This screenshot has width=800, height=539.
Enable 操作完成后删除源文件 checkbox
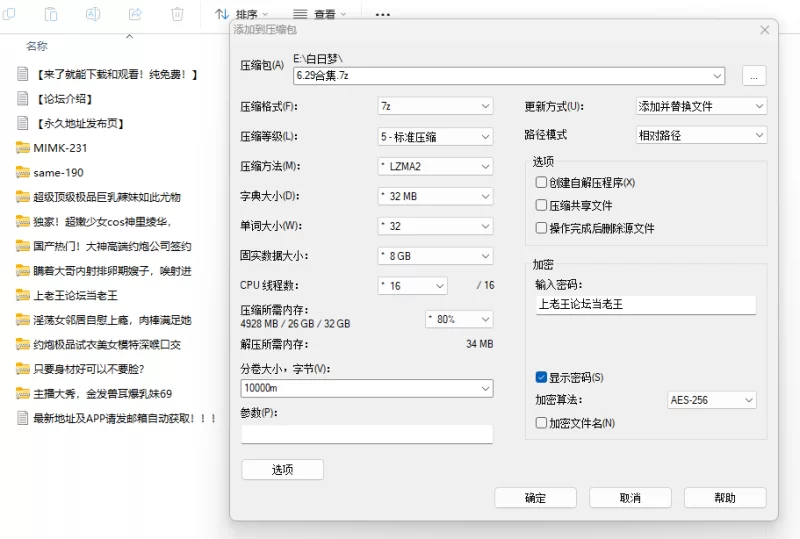541,228
